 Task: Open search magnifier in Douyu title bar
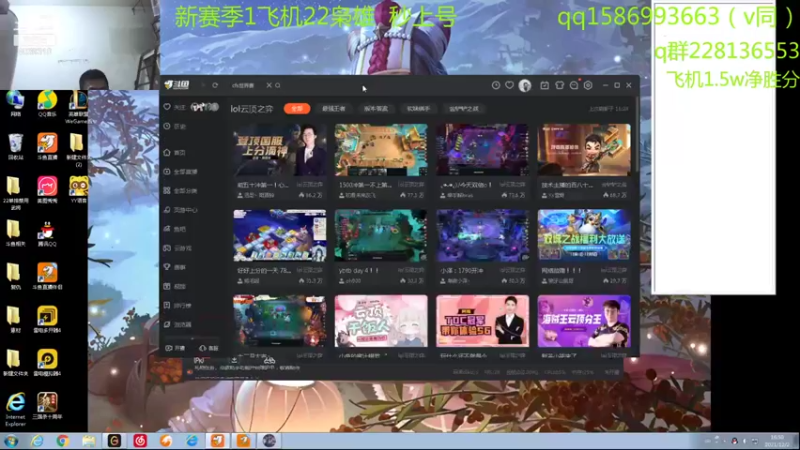[x=278, y=85]
